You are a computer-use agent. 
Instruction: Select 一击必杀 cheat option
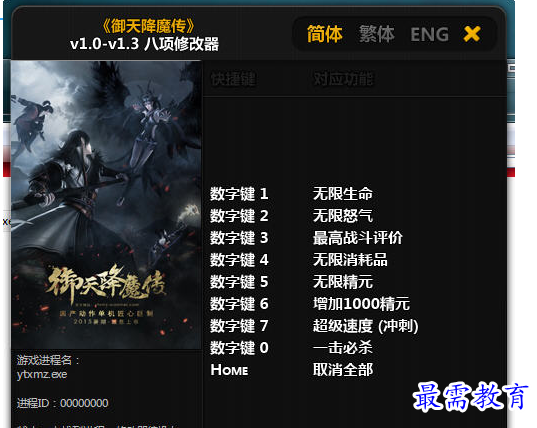coord(343,348)
